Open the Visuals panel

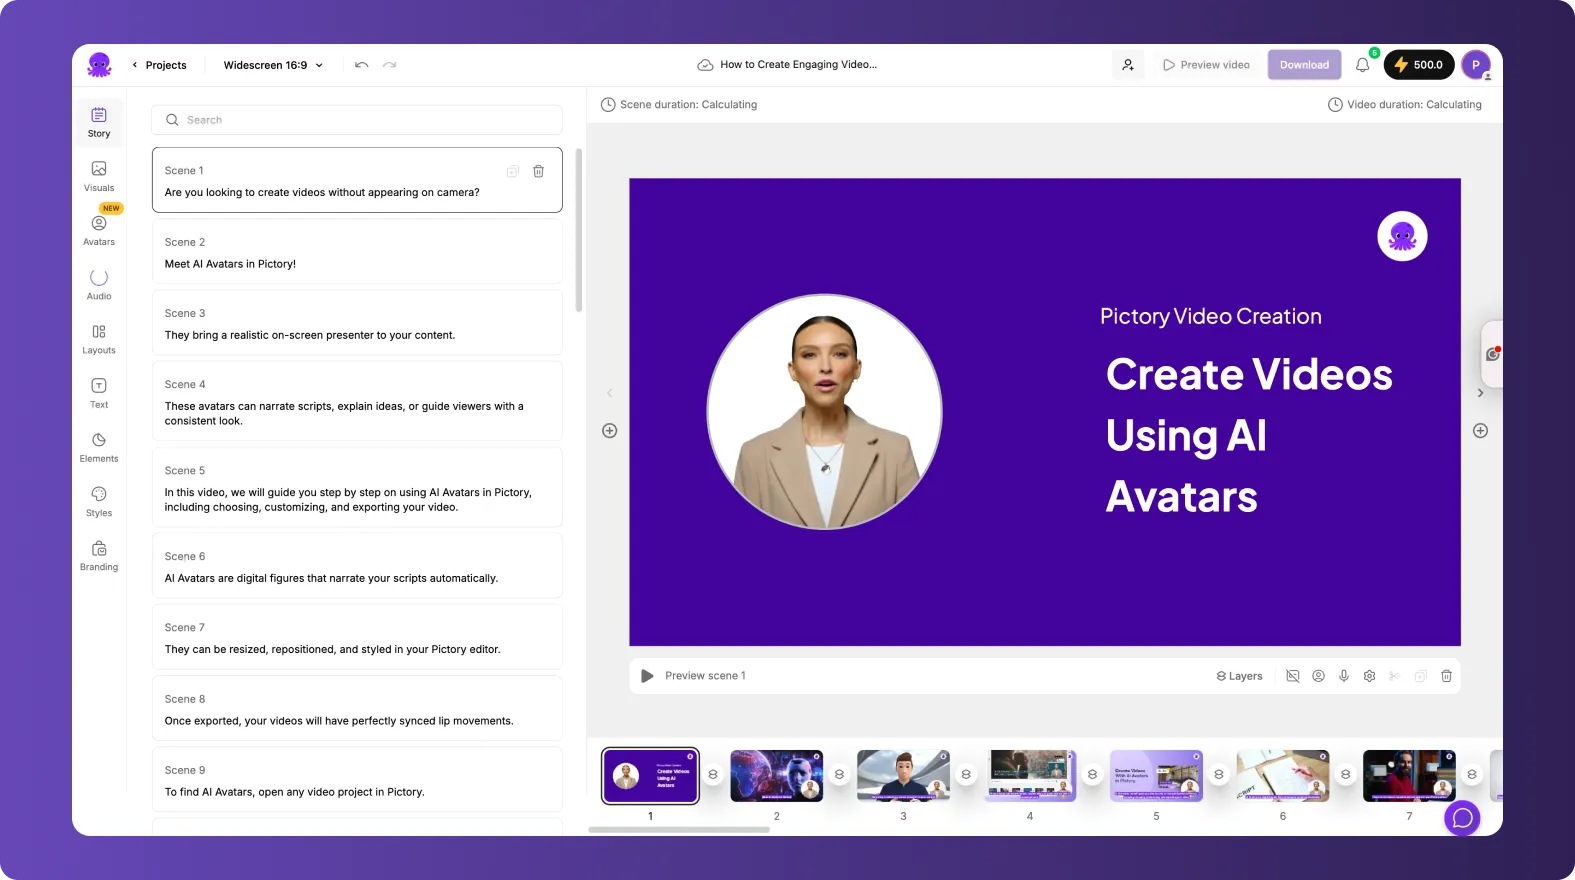pos(99,176)
